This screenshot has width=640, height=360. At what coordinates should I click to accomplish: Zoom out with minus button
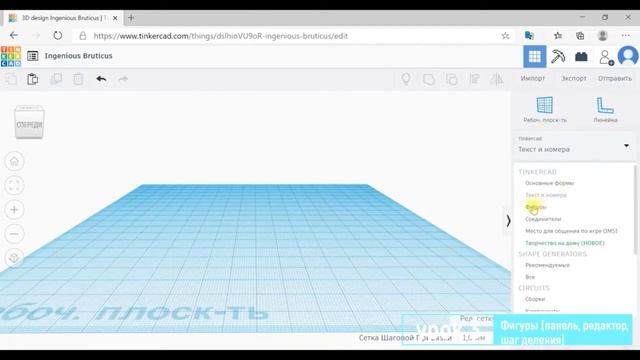point(14,234)
